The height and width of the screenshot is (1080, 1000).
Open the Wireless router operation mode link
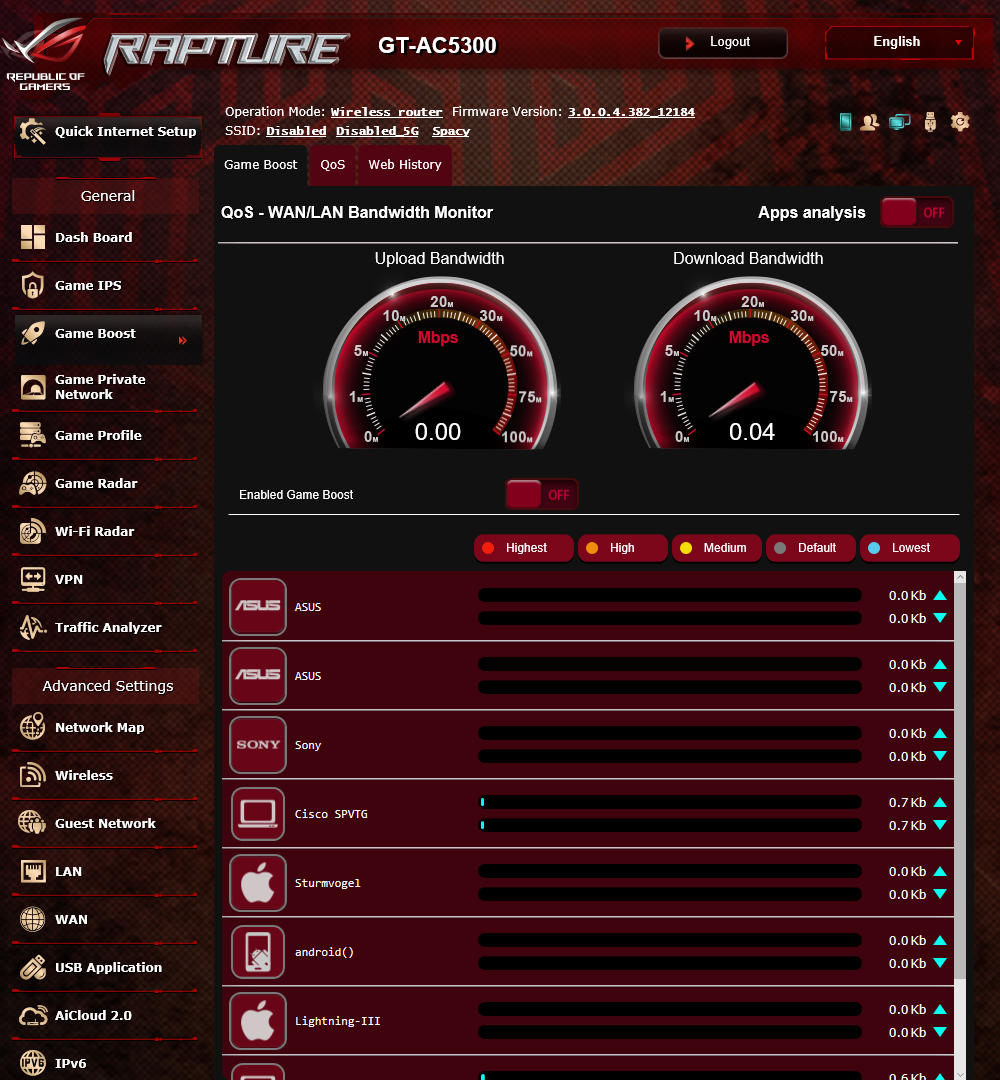386,112
